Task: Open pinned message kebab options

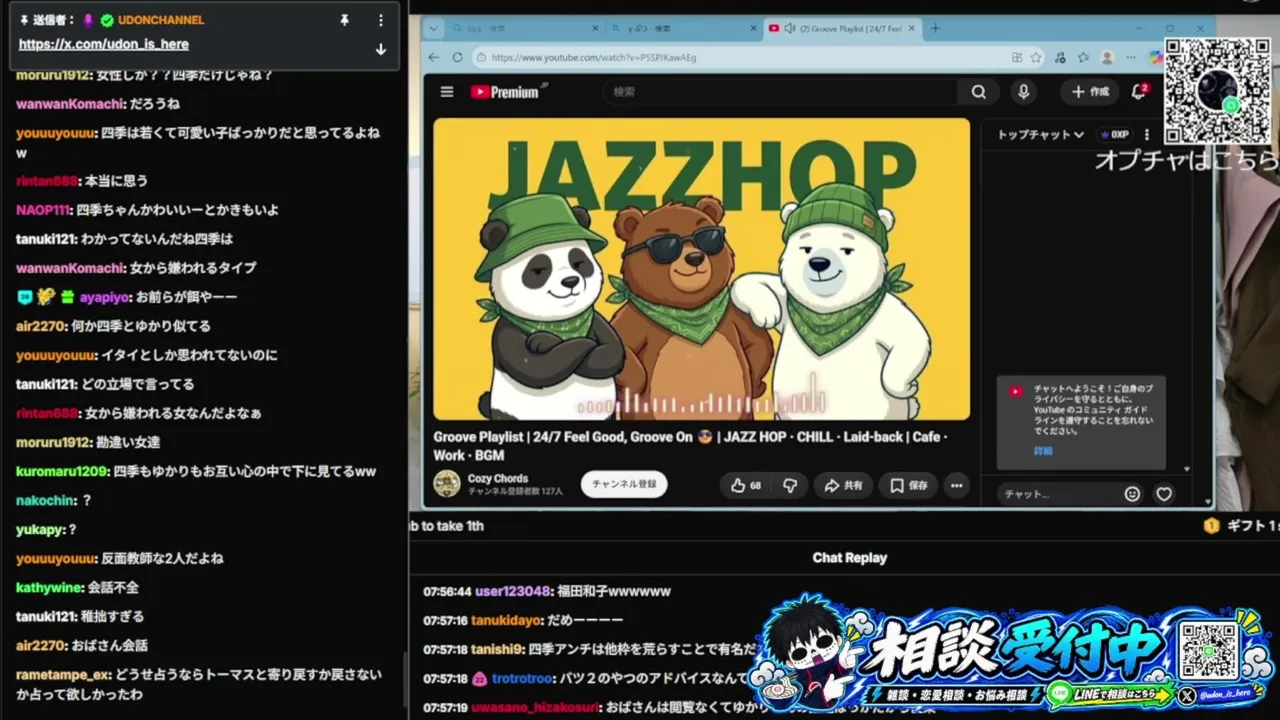Action: (x=380, y=20)
